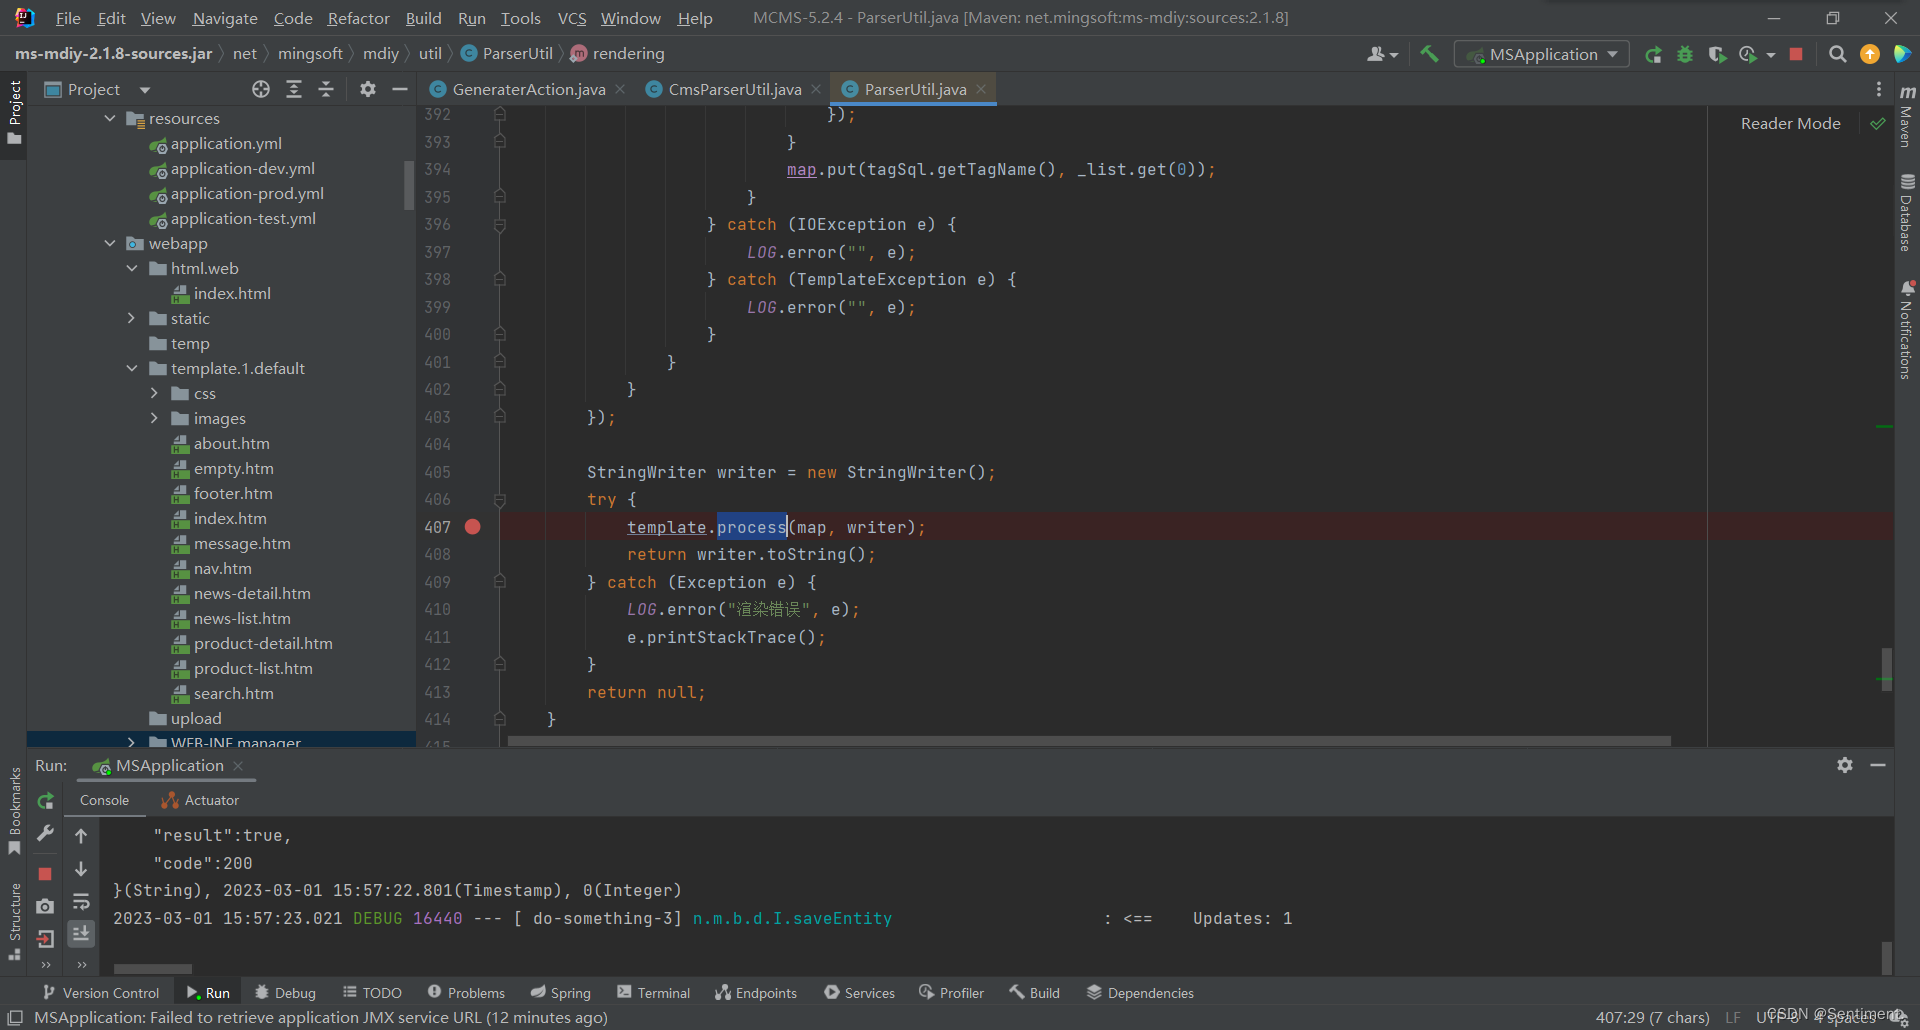Click the Project panel vertical scrollbar
1920x1030 pixels.
click(408, 185)
